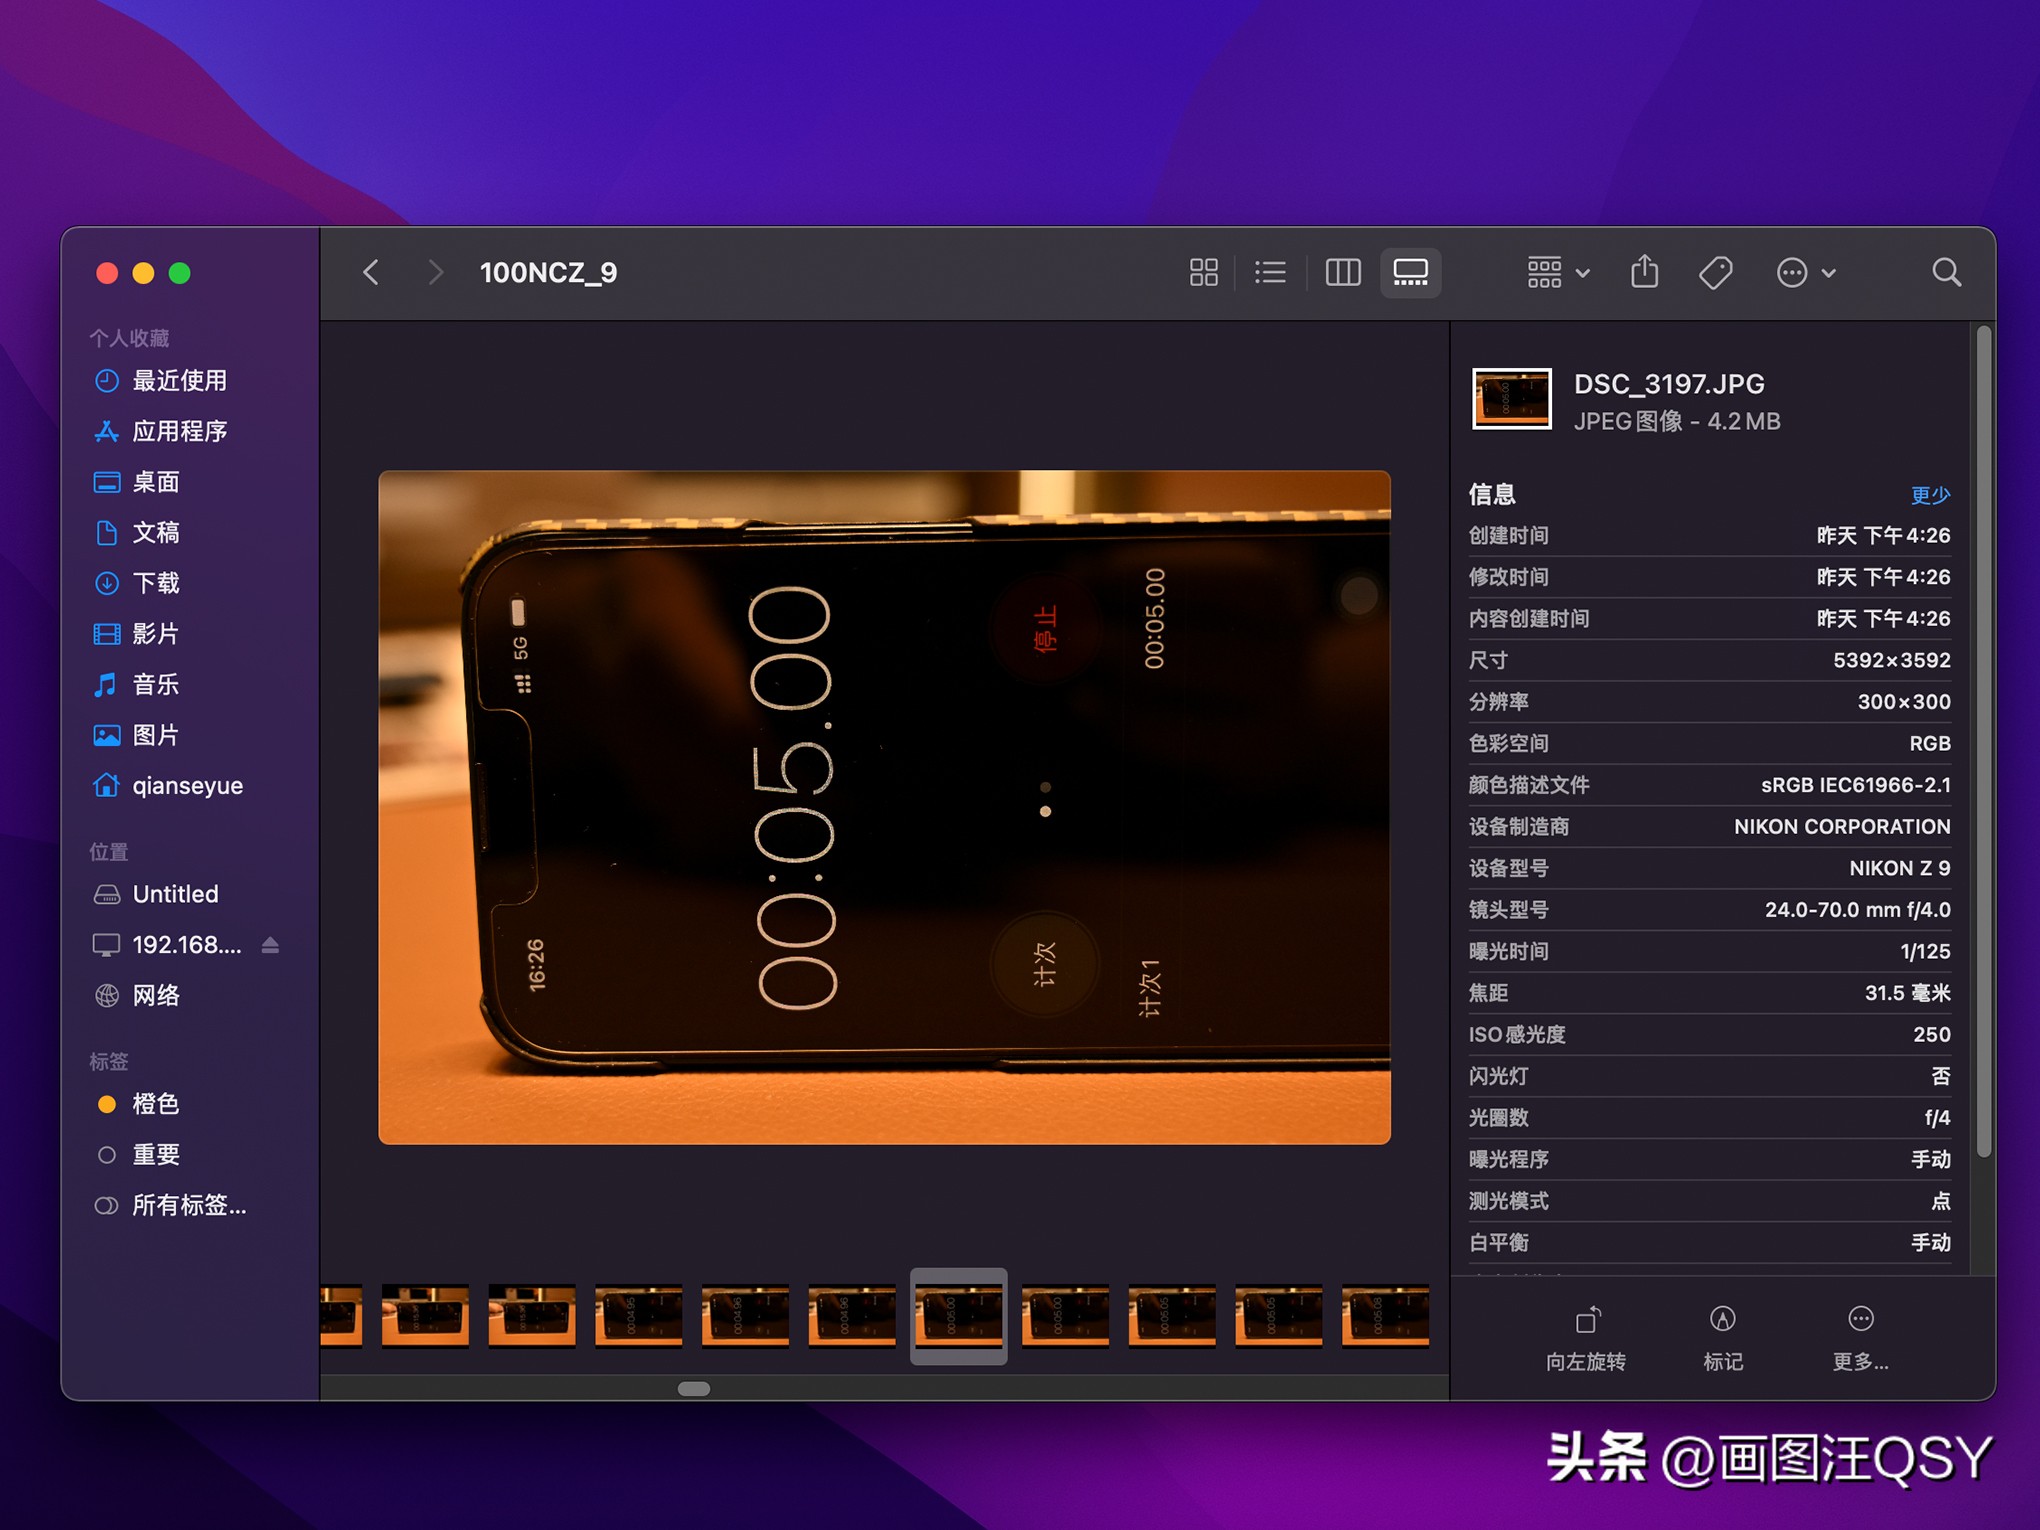Open 应用程序 from the sidebar
This screenshot has width=2040, height=1530.
coord(181,431)
